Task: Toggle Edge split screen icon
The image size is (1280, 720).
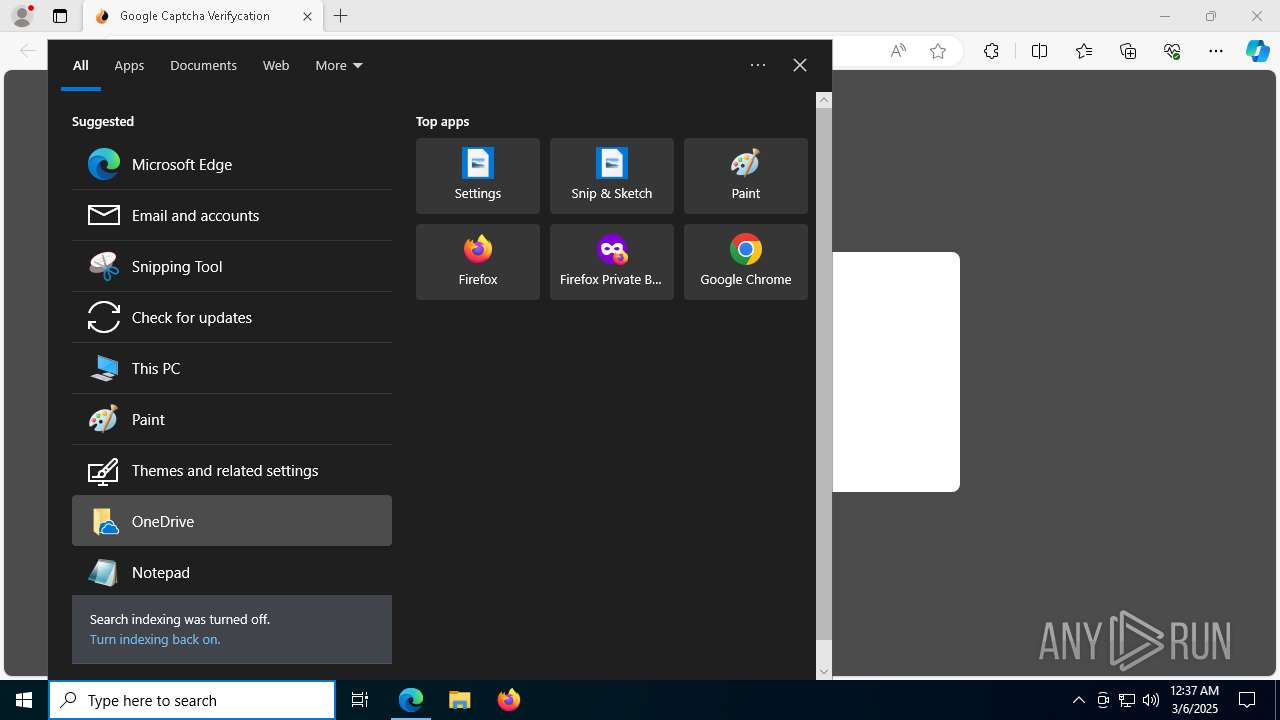Action: pyautogui.click(x=1039, y=51)
